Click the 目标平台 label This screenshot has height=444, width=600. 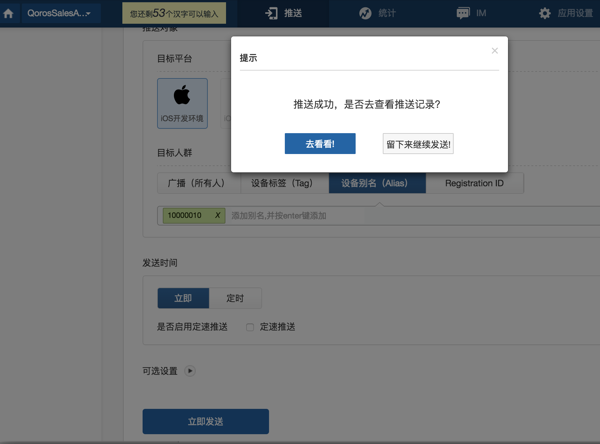(174, 59)
